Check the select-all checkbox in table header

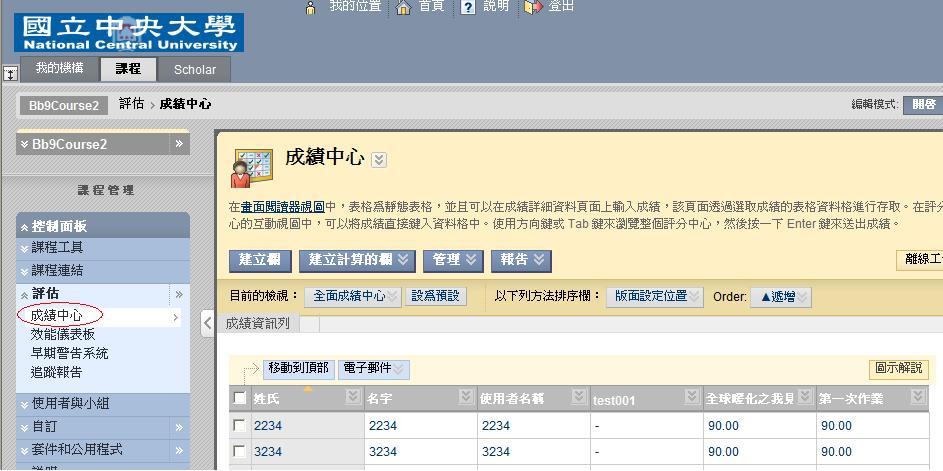point(239,398)
